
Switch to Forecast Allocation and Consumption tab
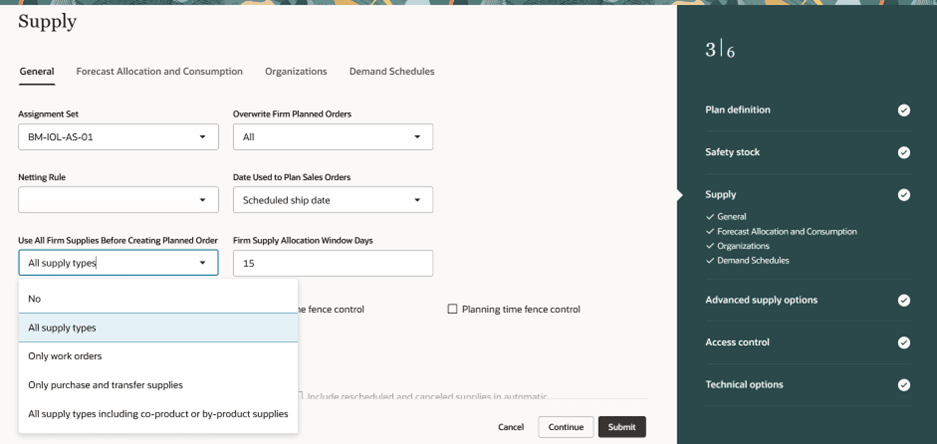coord(160,71)
